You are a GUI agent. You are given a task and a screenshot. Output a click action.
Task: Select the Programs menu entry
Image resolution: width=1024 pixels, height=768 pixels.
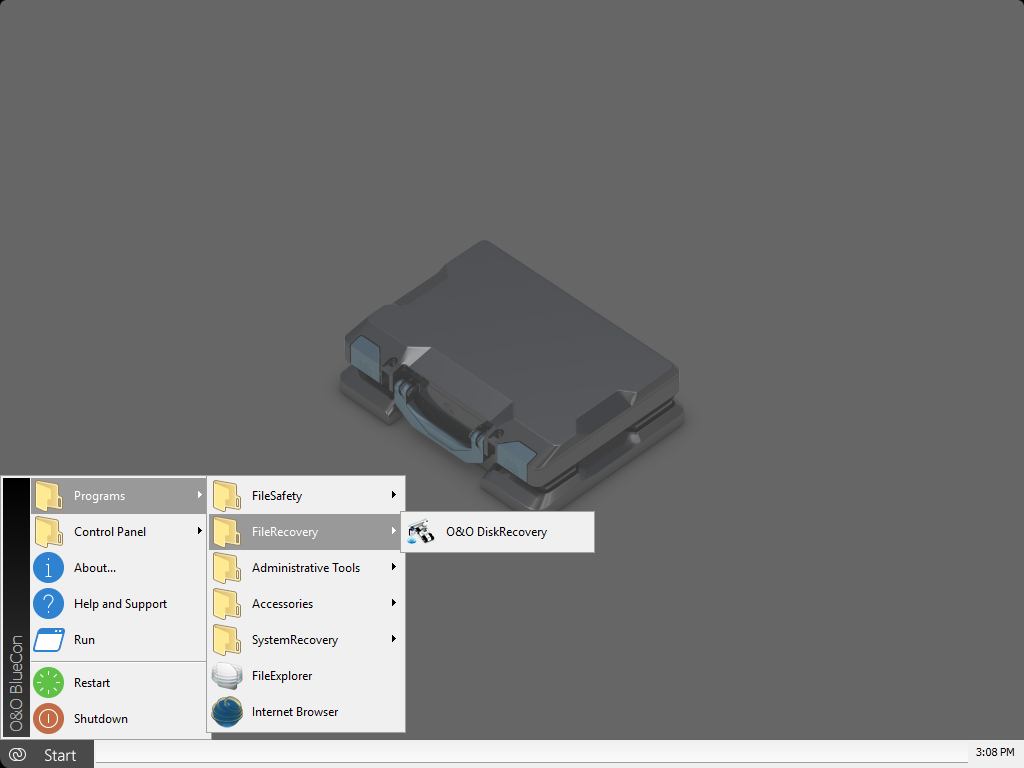(119, 496)
